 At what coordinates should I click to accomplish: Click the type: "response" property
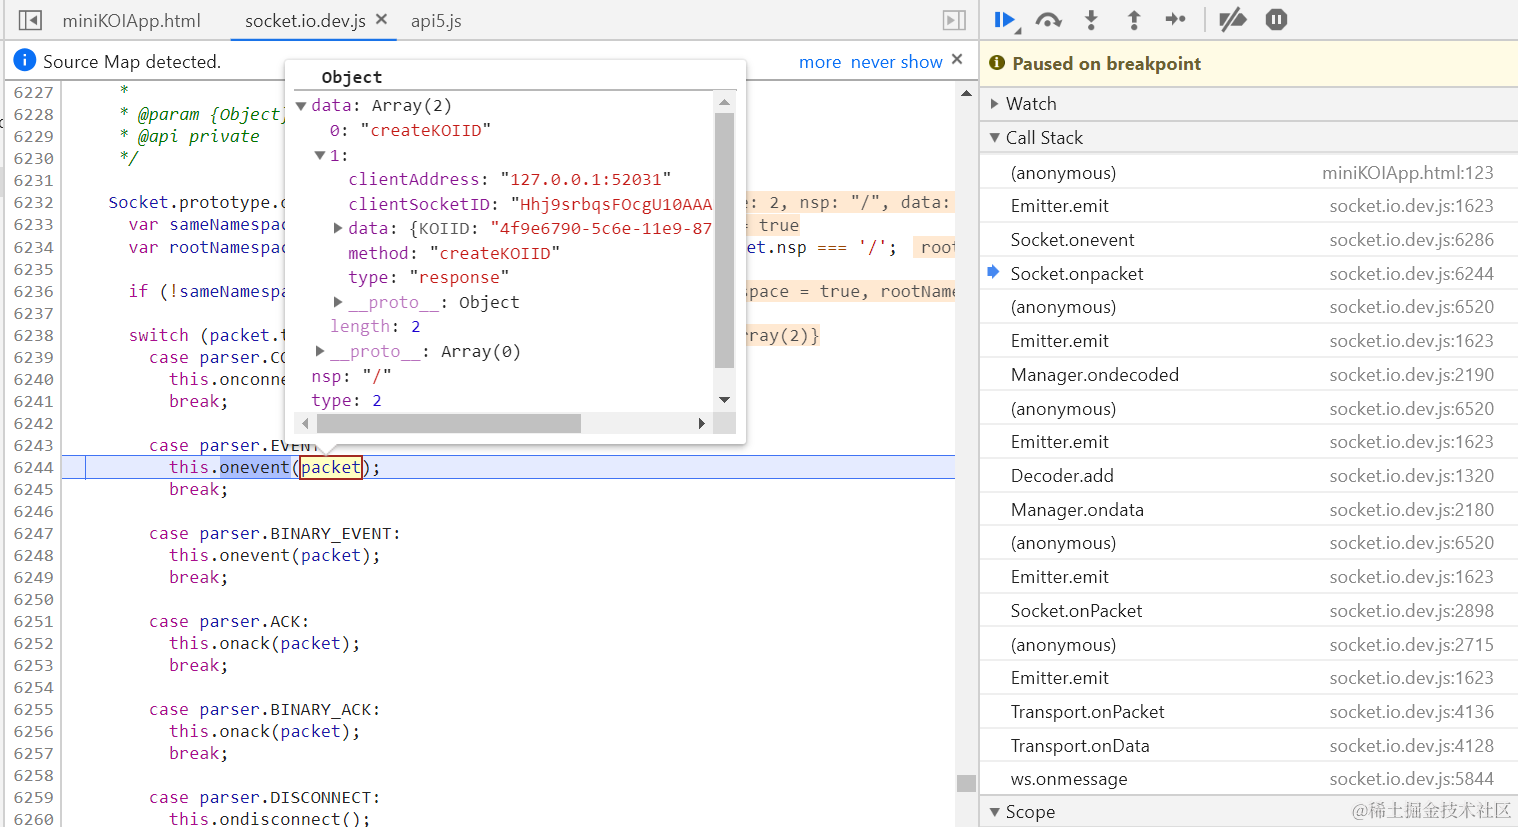[x=429, y=278]
